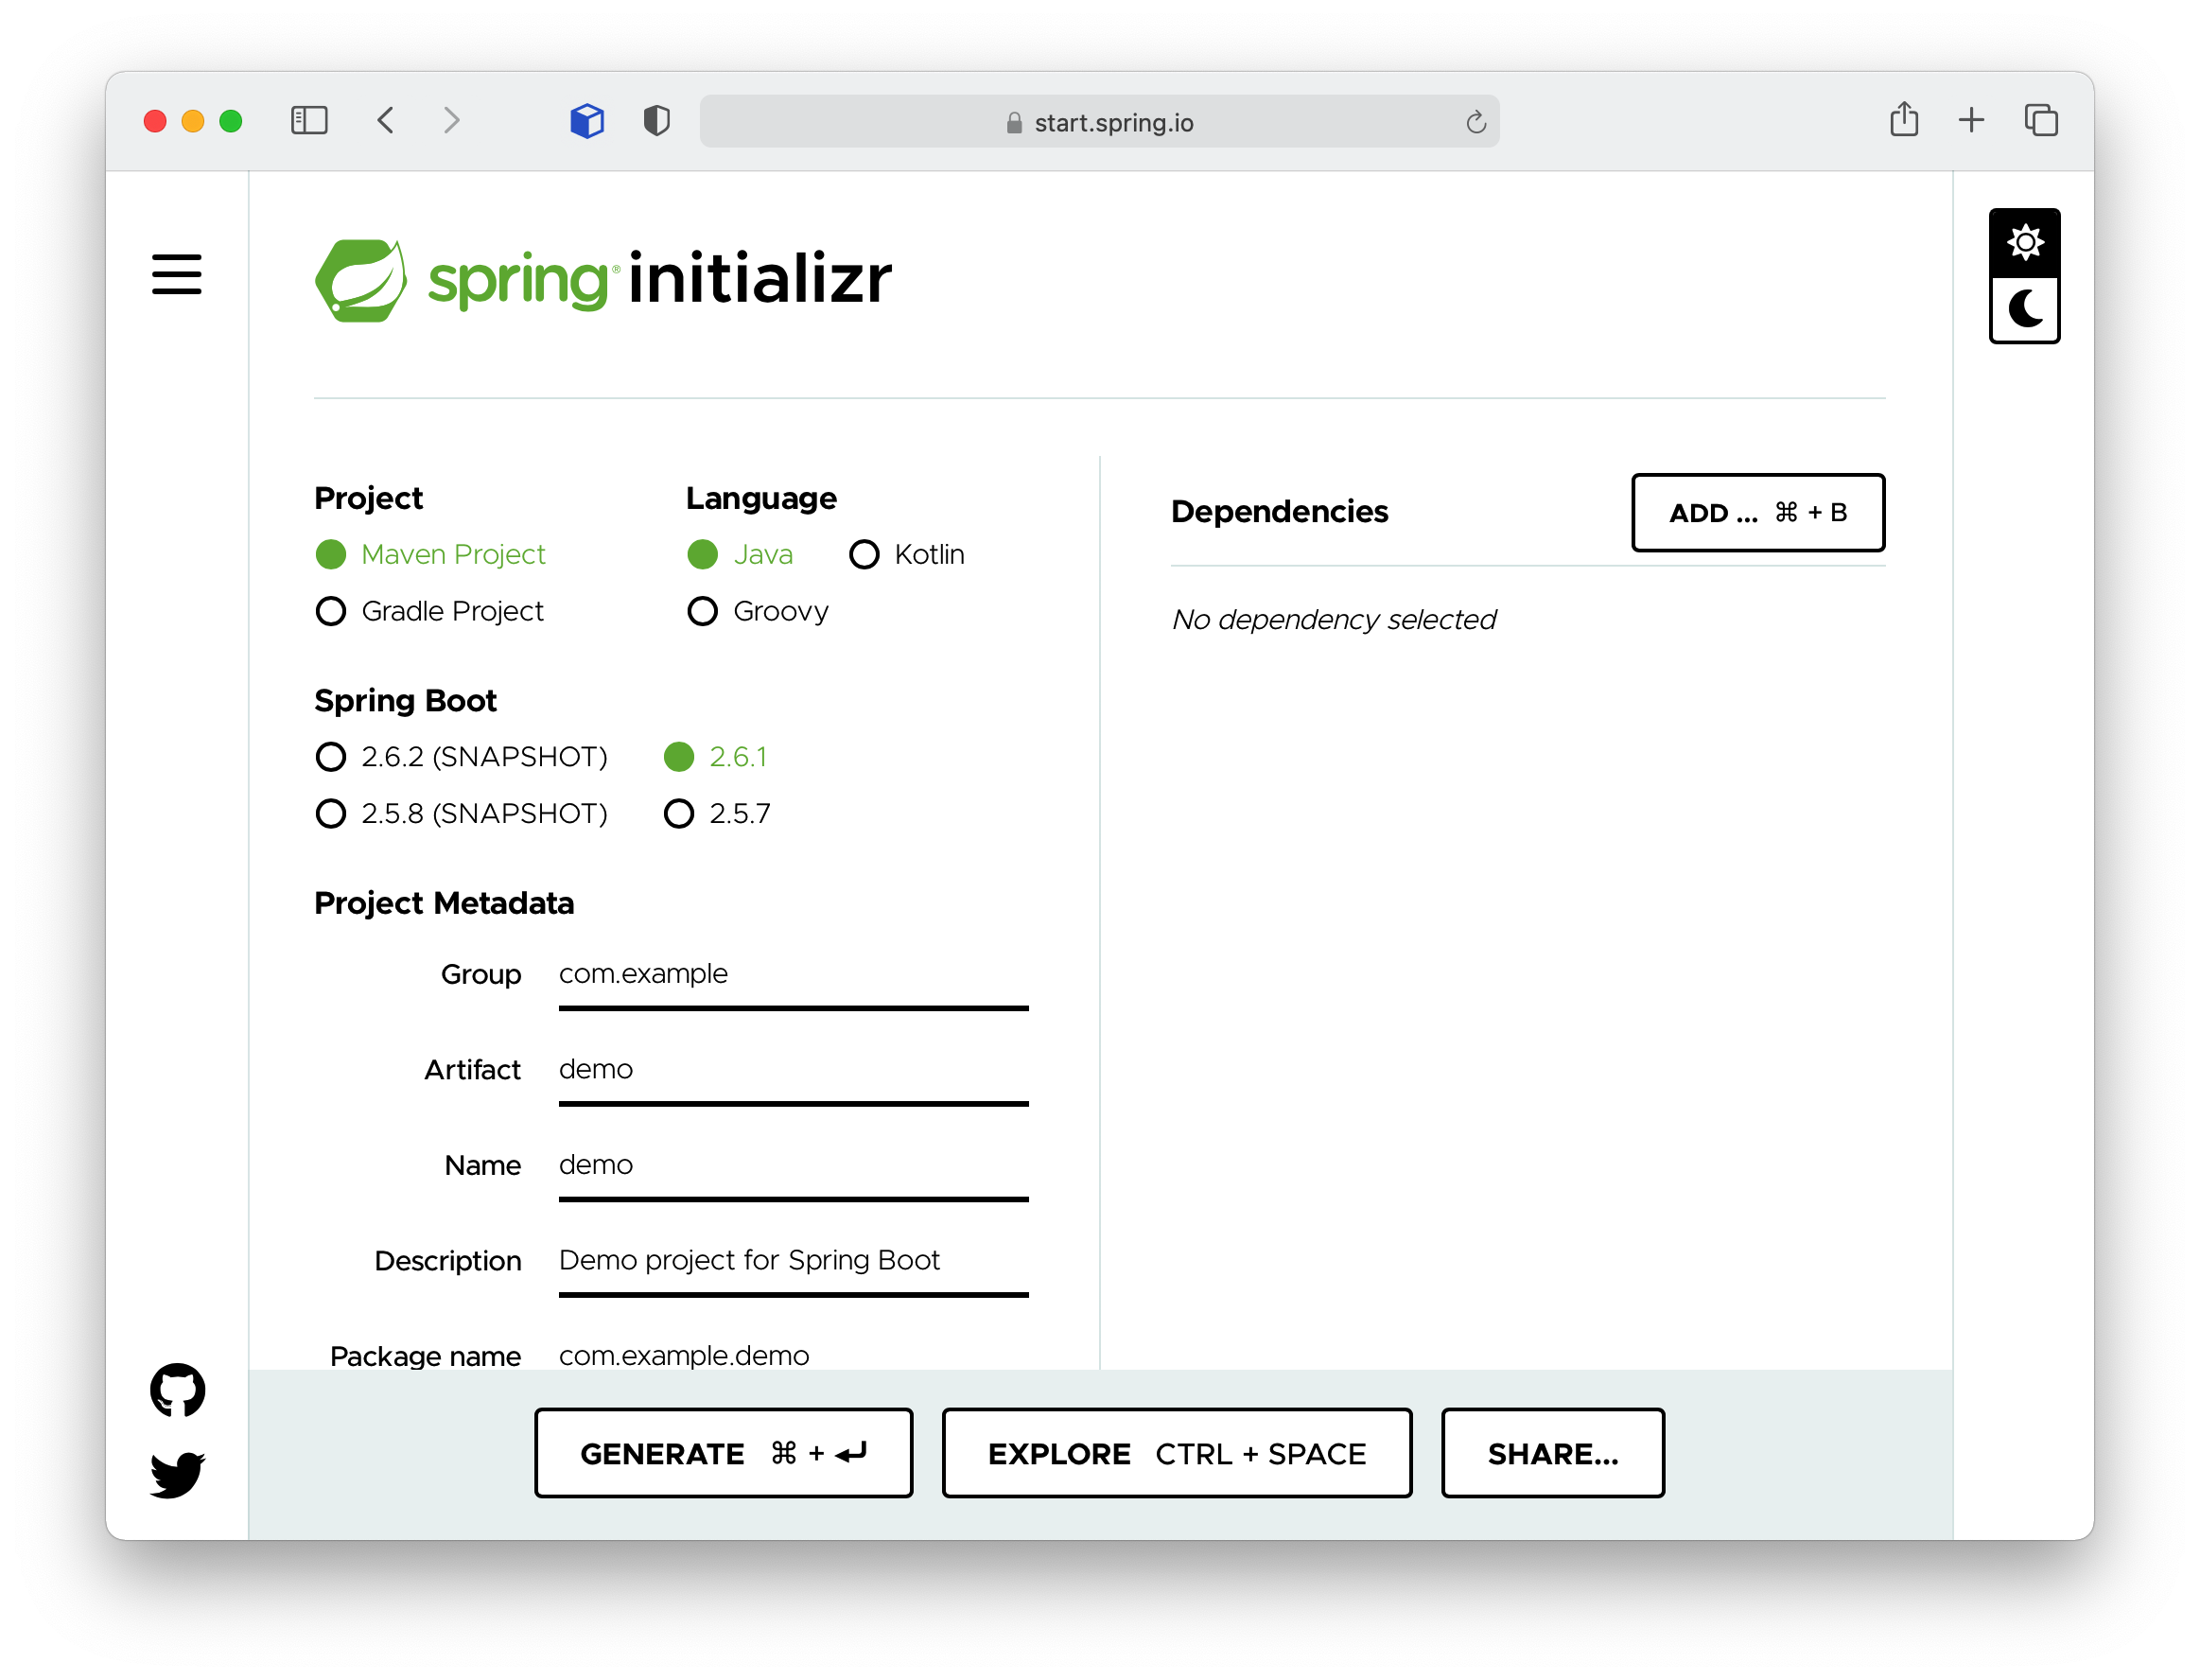Choose Kotlin as the language
Screen dimensions: 2200x1680
pos(864,554)
